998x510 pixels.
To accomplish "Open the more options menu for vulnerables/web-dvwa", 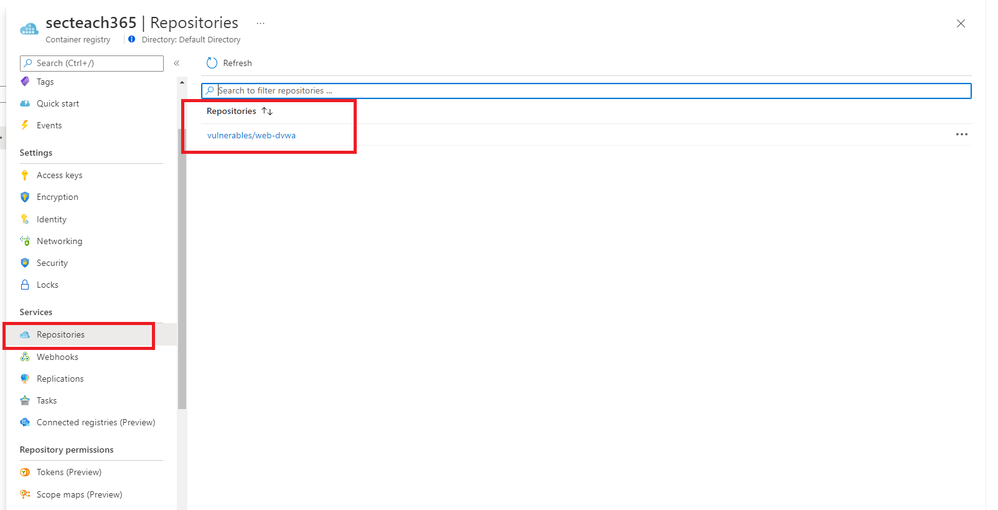I will click(962, 134).
